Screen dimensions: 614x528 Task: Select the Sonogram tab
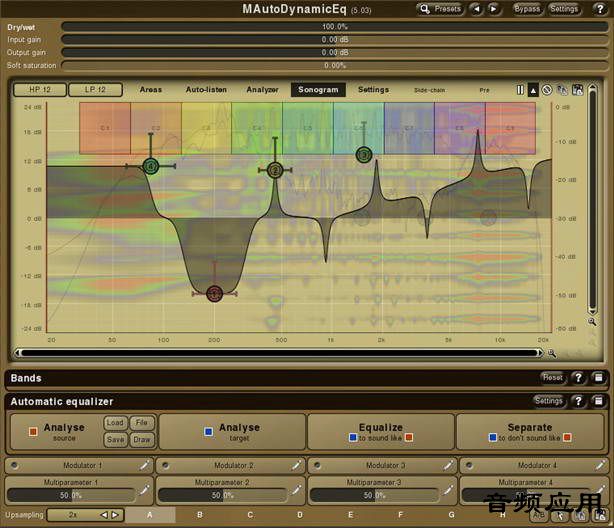pyautogui.click(x=318, y=90)
